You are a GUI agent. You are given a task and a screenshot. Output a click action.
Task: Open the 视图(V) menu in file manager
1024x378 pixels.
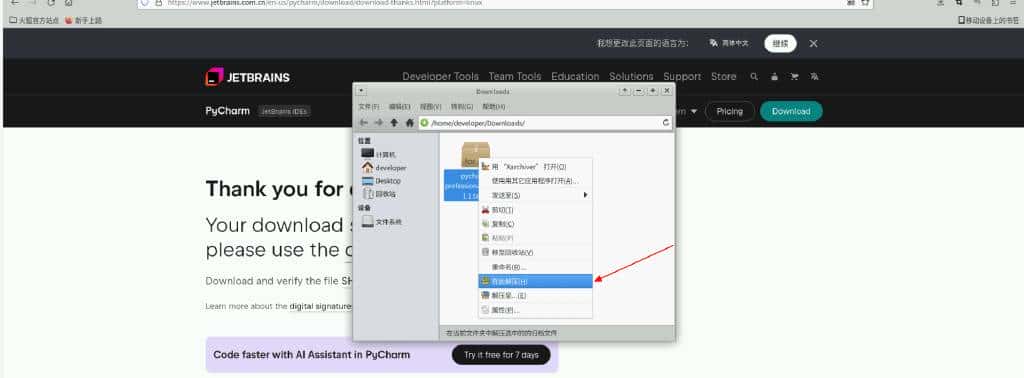coord(430,106)
